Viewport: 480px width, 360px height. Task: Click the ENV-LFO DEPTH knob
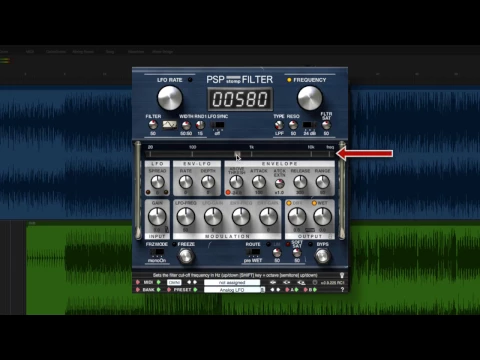pyautogui.click(x=208, y=182)
